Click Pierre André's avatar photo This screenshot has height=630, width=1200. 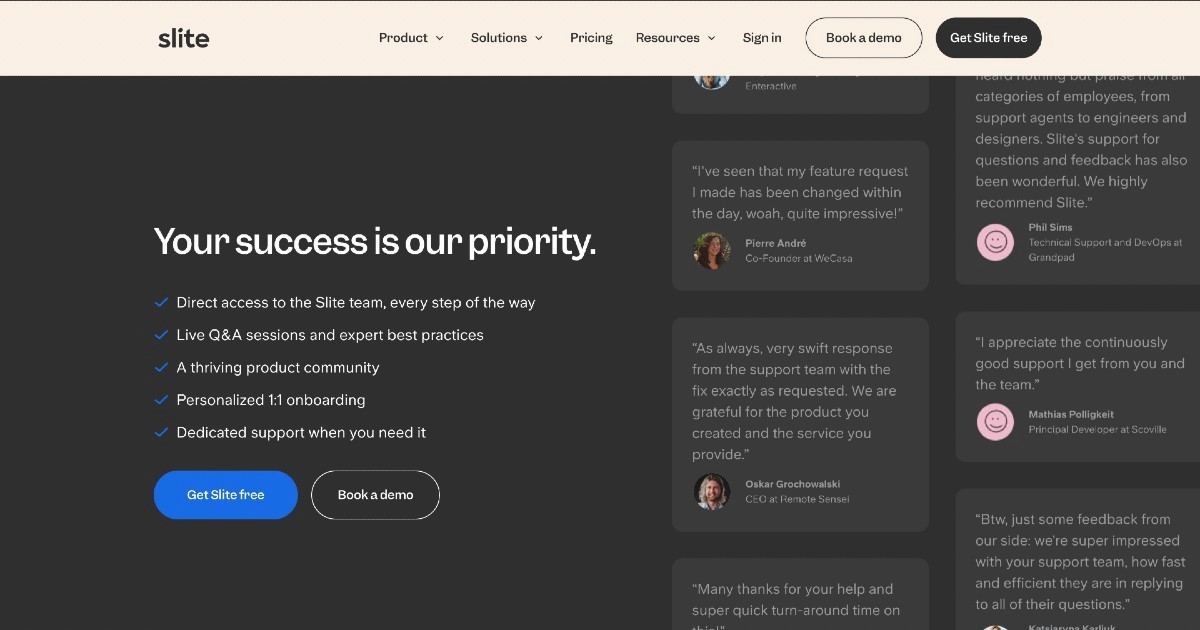click(x=712, y=251)
